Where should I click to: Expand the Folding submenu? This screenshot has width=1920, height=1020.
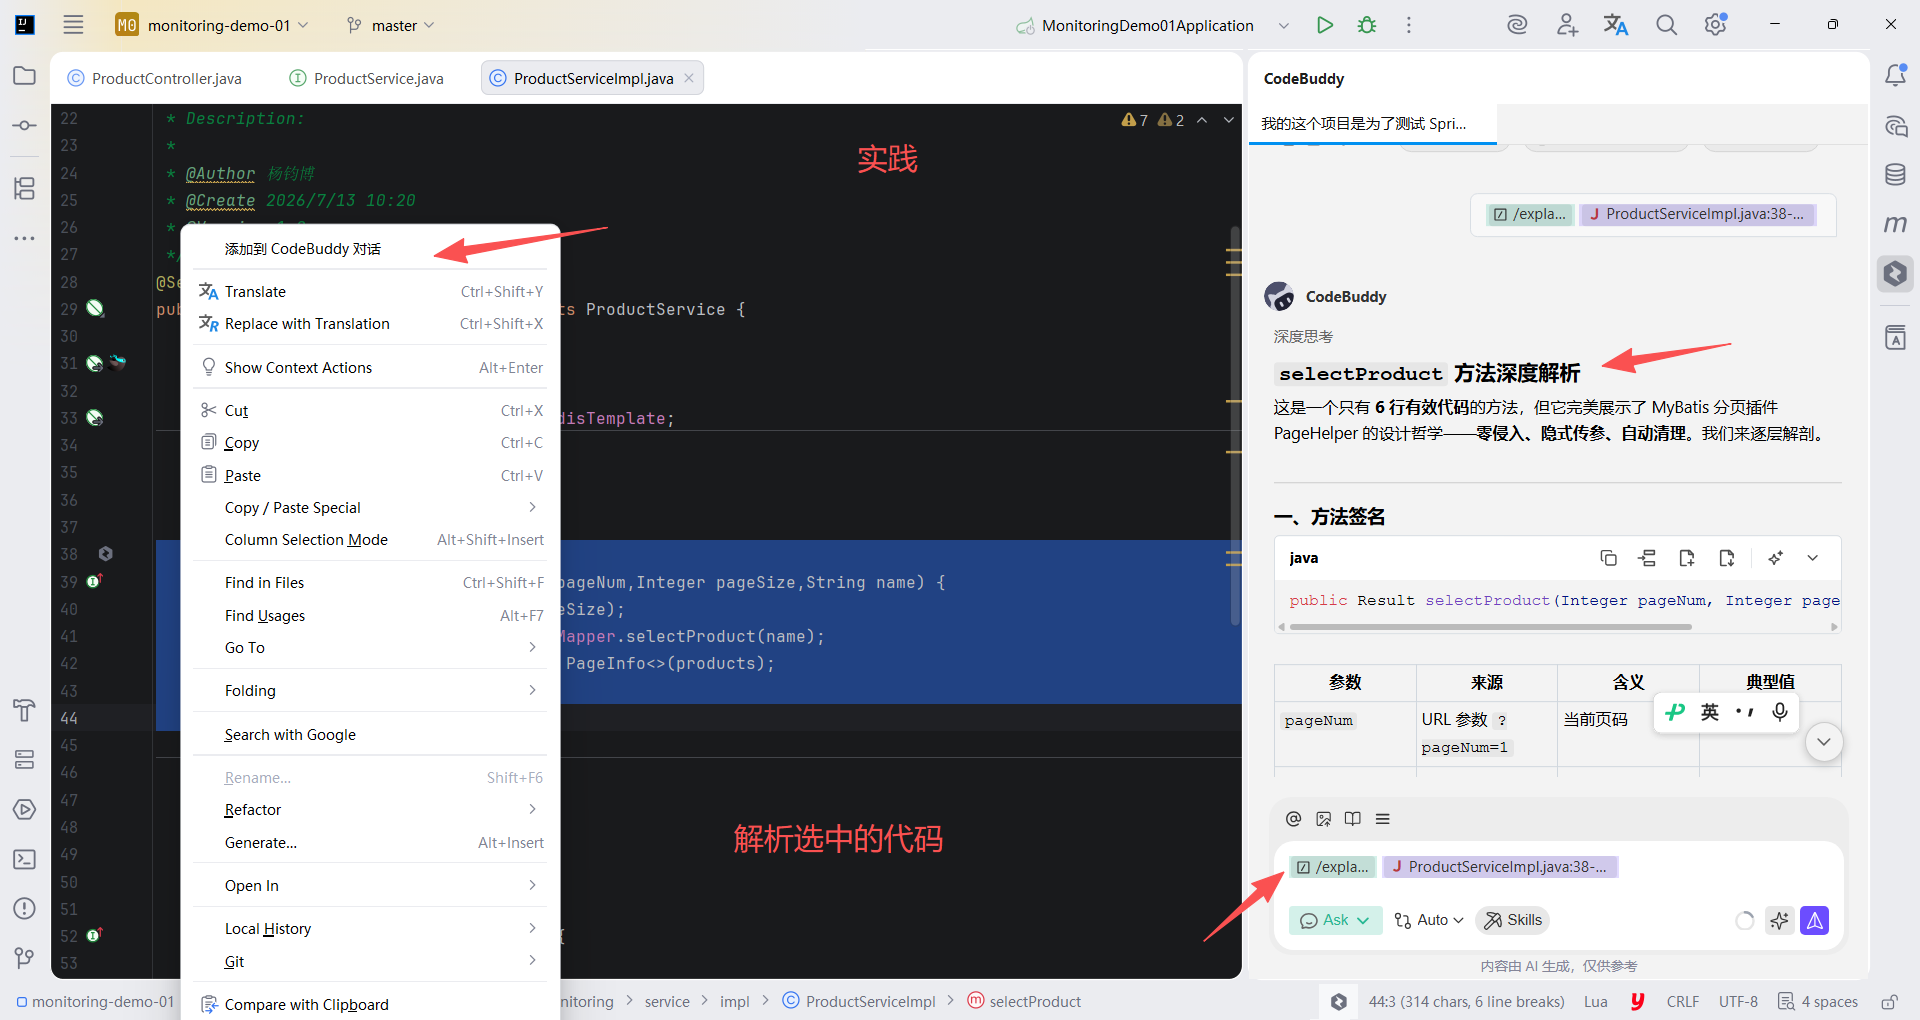[370, 691]
